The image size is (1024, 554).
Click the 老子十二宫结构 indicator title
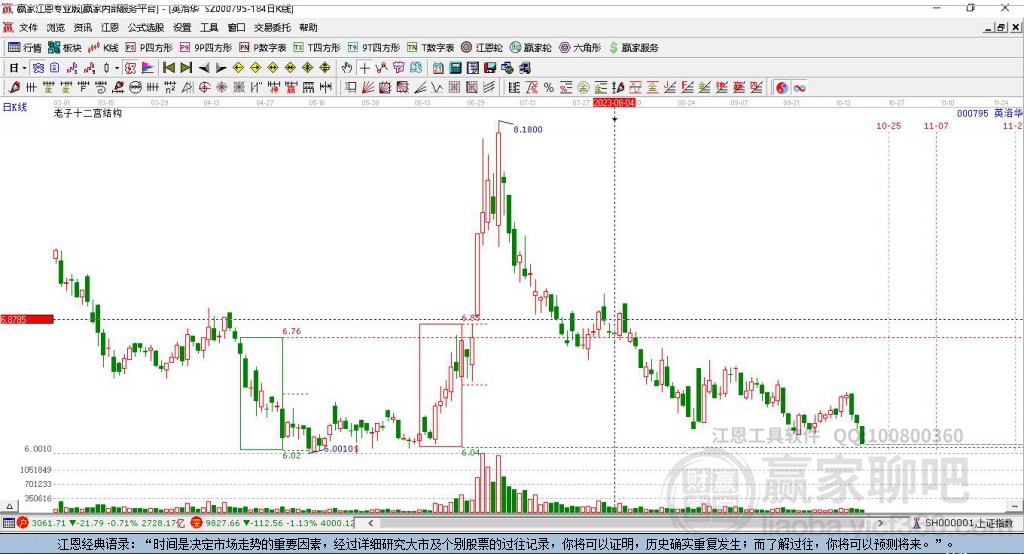click(x=88, y=114)
